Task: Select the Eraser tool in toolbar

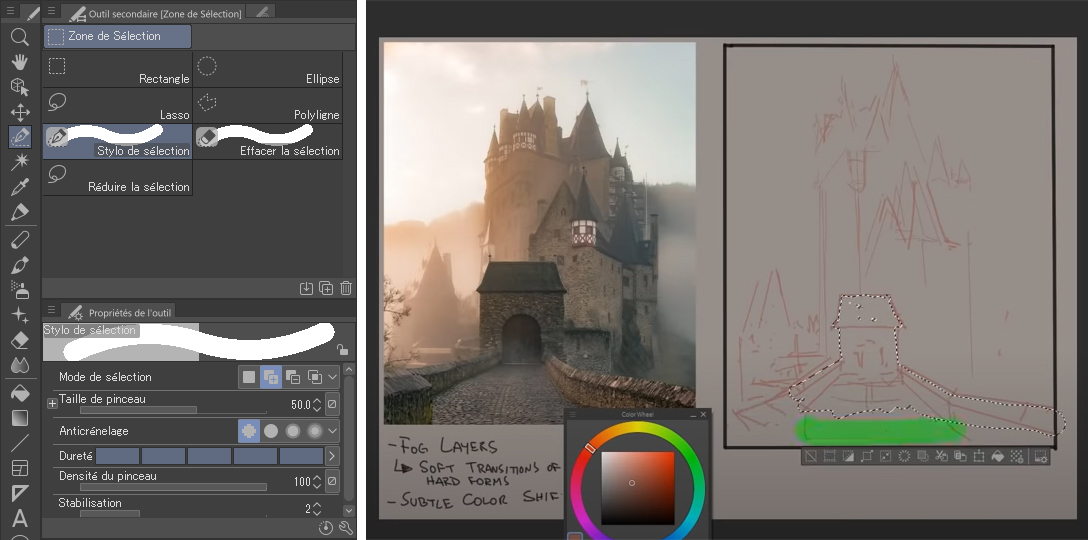Action: pos(19,341)
